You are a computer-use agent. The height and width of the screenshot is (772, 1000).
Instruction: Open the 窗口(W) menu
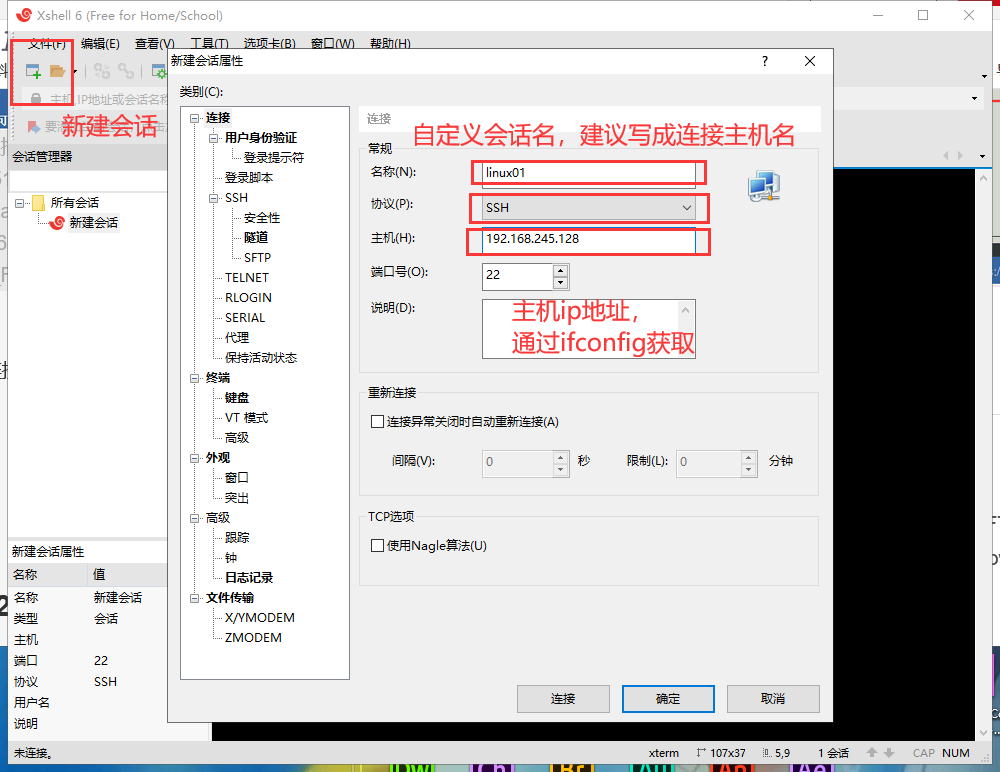click(332, 43)
